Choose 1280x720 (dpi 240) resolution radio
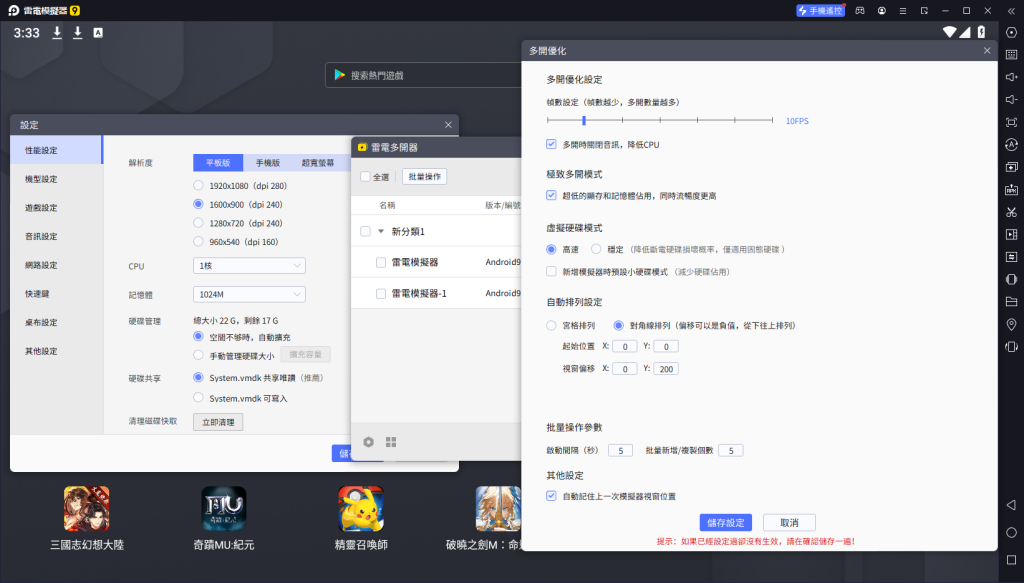Image resolution: width=1024 pixels, height=583 pixels. [x=199, y=223]
